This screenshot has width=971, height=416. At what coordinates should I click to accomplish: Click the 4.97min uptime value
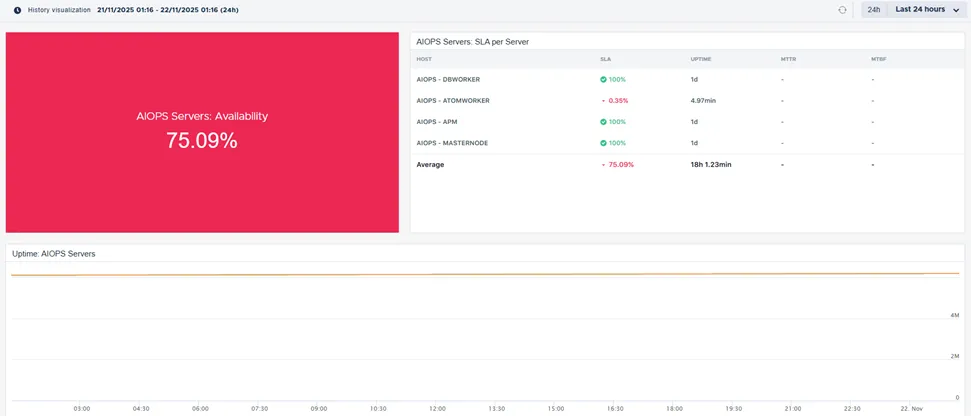[703, 101]
